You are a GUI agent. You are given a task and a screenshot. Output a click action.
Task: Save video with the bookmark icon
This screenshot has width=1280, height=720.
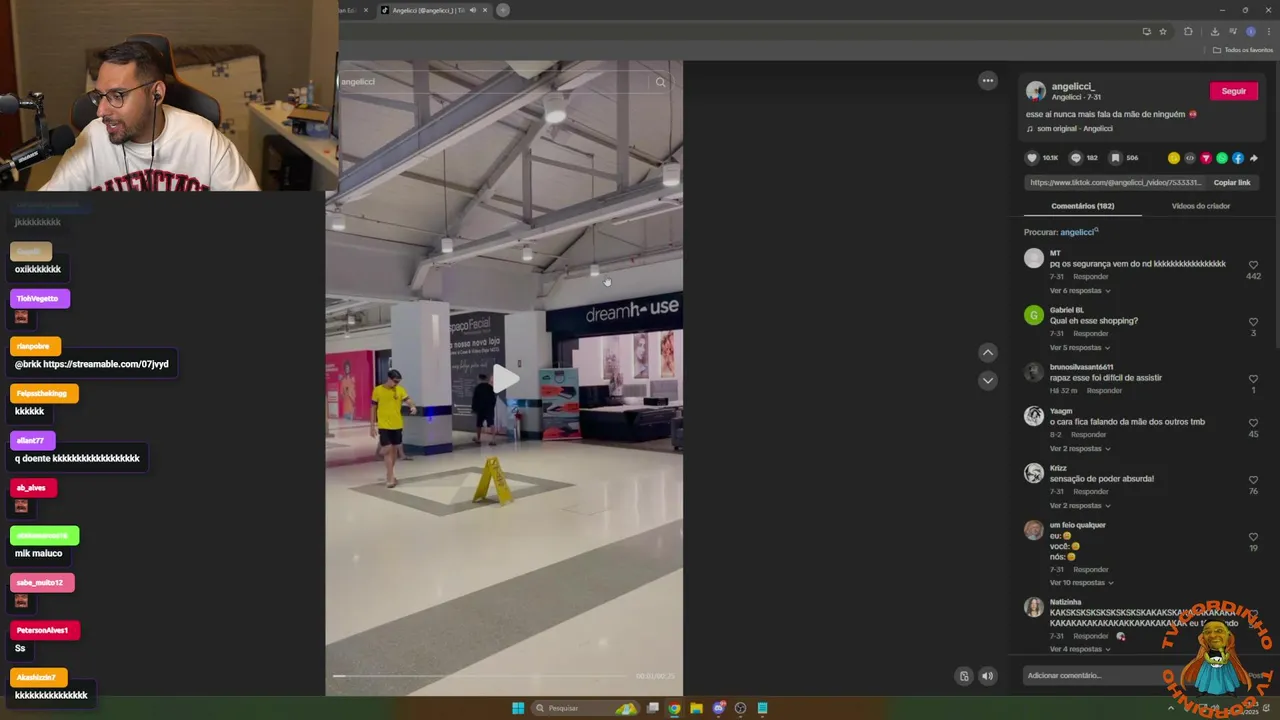click(x=1115, y=158)
